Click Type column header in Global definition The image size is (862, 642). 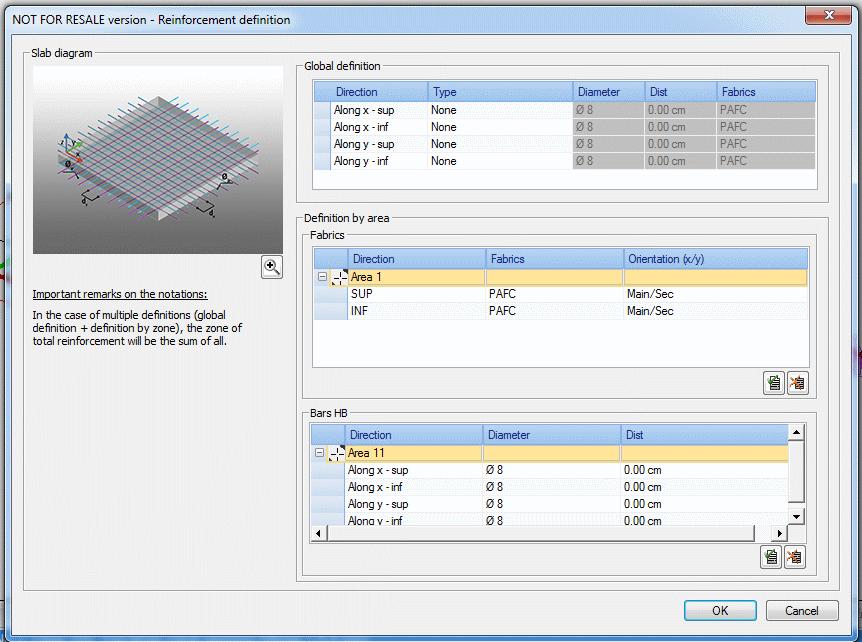[500, 92]
